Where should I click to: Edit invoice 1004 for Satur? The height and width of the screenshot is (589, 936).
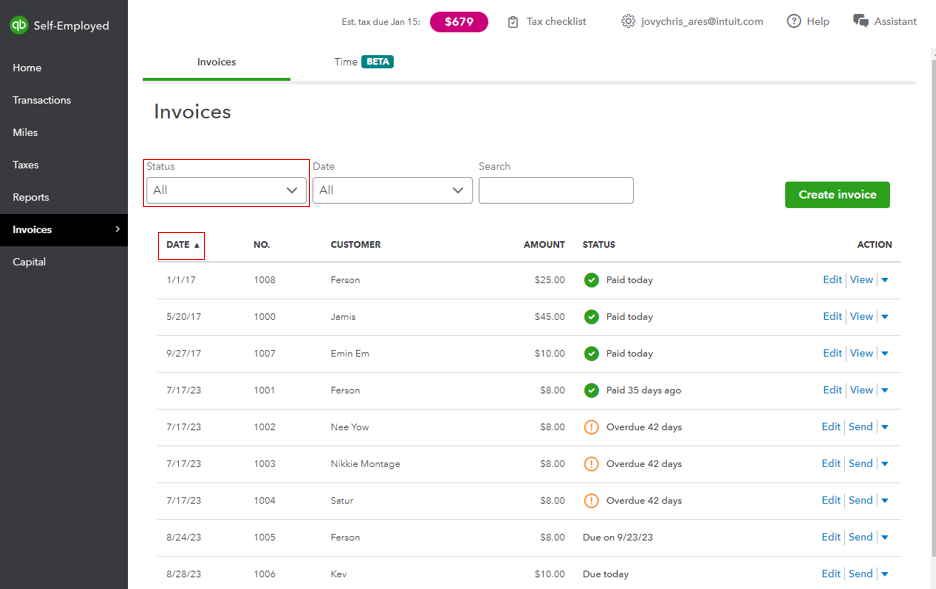(831, 500)
